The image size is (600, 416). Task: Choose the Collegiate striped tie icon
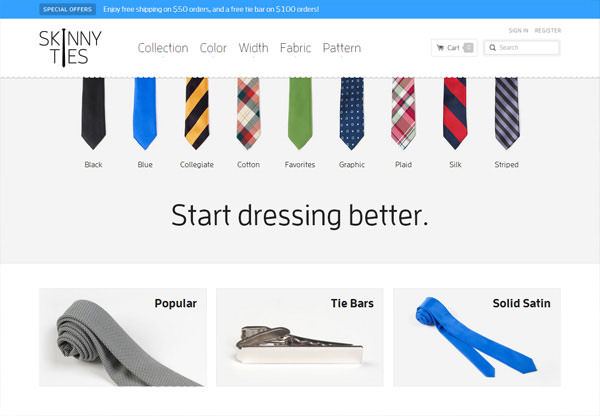(x=197, y=113)
